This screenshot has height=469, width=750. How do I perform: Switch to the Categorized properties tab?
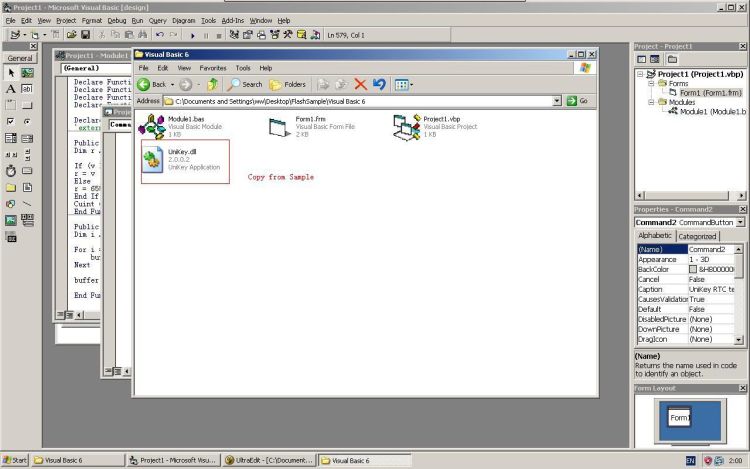[x=697, y=236]
